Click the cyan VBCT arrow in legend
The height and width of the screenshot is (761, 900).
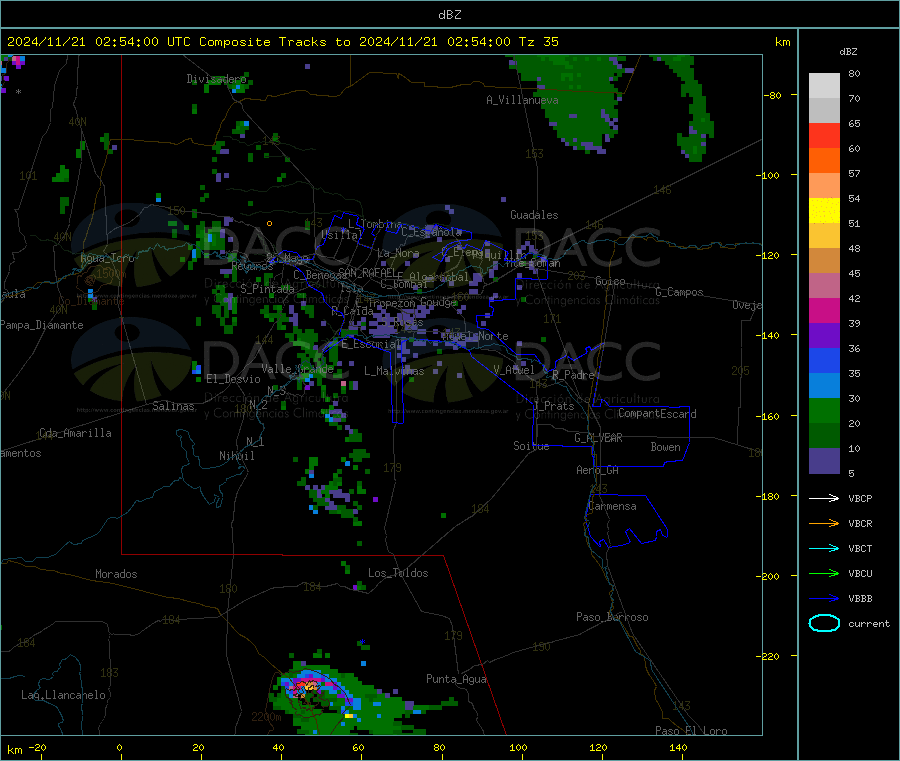[824, 548]
